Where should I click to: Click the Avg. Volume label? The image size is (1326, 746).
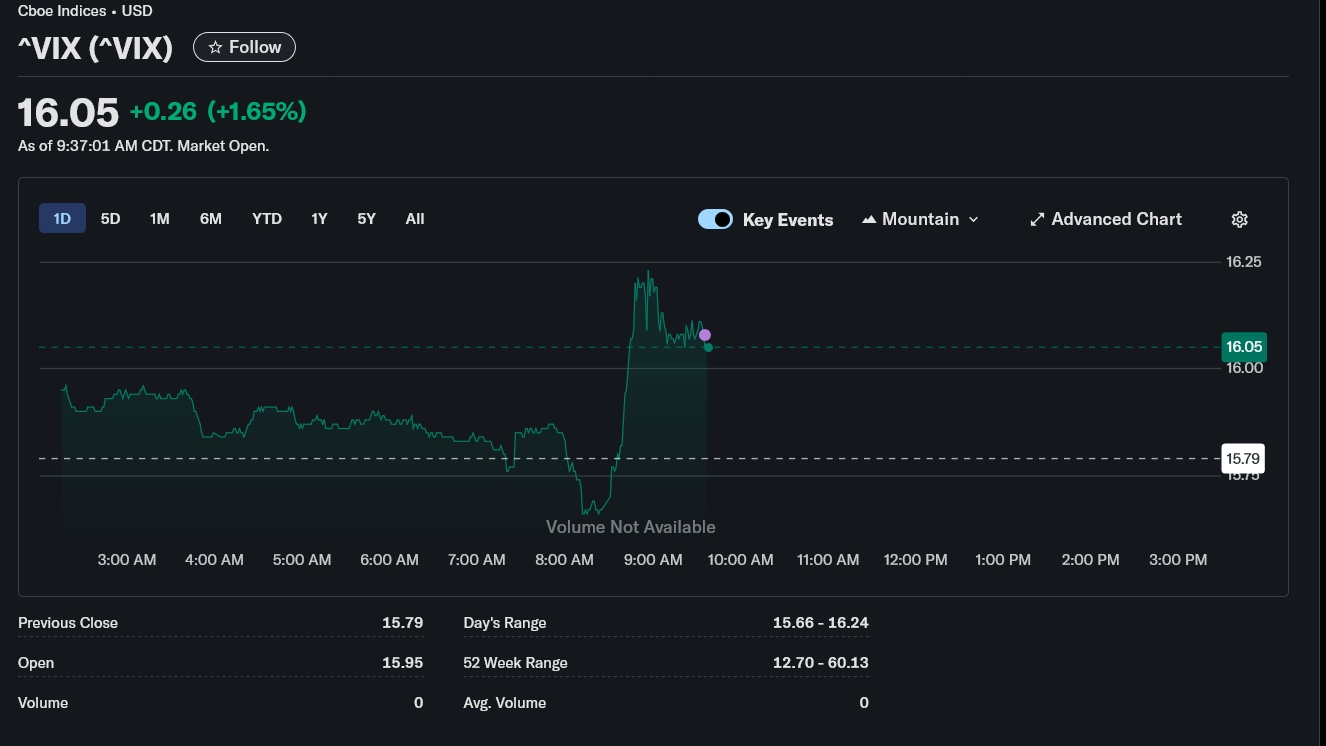[x=505, y=703]
